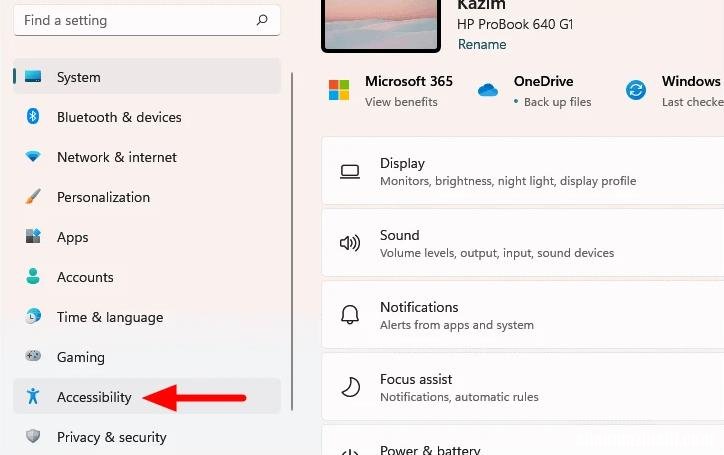Click the Time & language globe icon
Image resolution: width=724 pixels, height=455 pixels.
(x=33, y=316)
